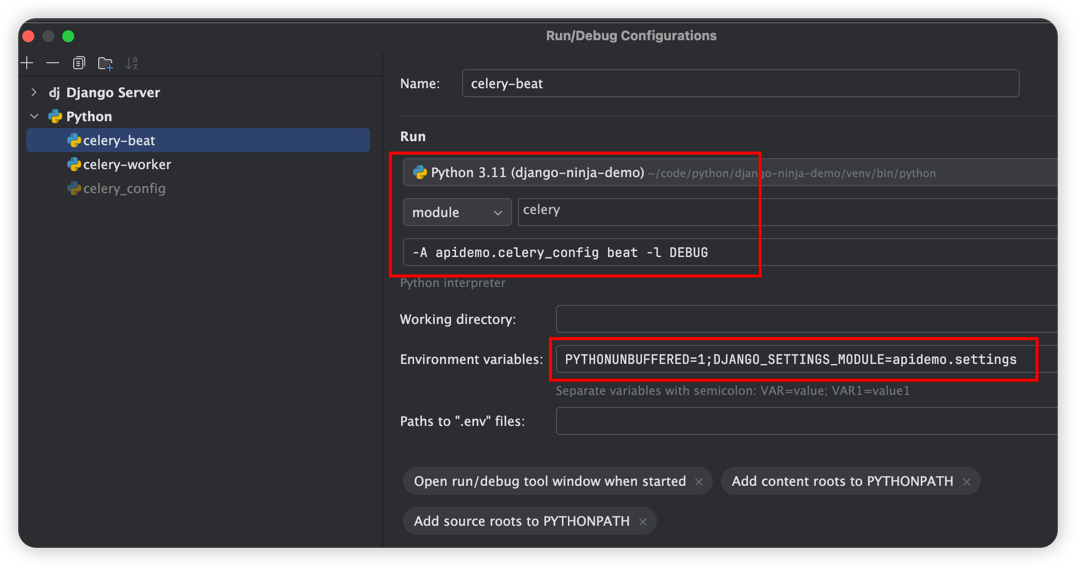Click Python icon beside celery-worker
This screenshot has height=566, width=1076.
73,164
